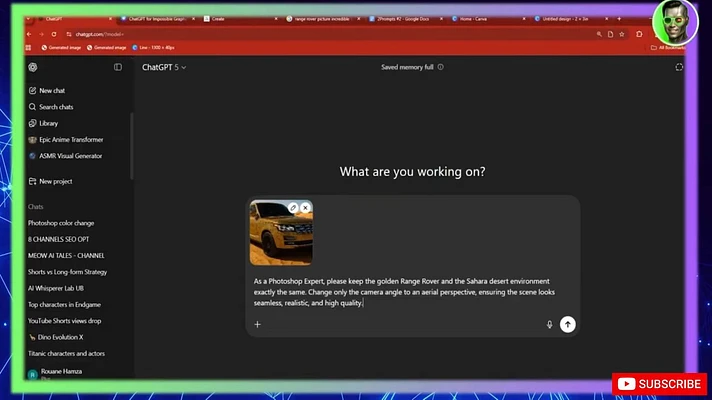The image size is (712, 400).
Task: Open the chat "Photoshop color change"
Action: (61, 223)
